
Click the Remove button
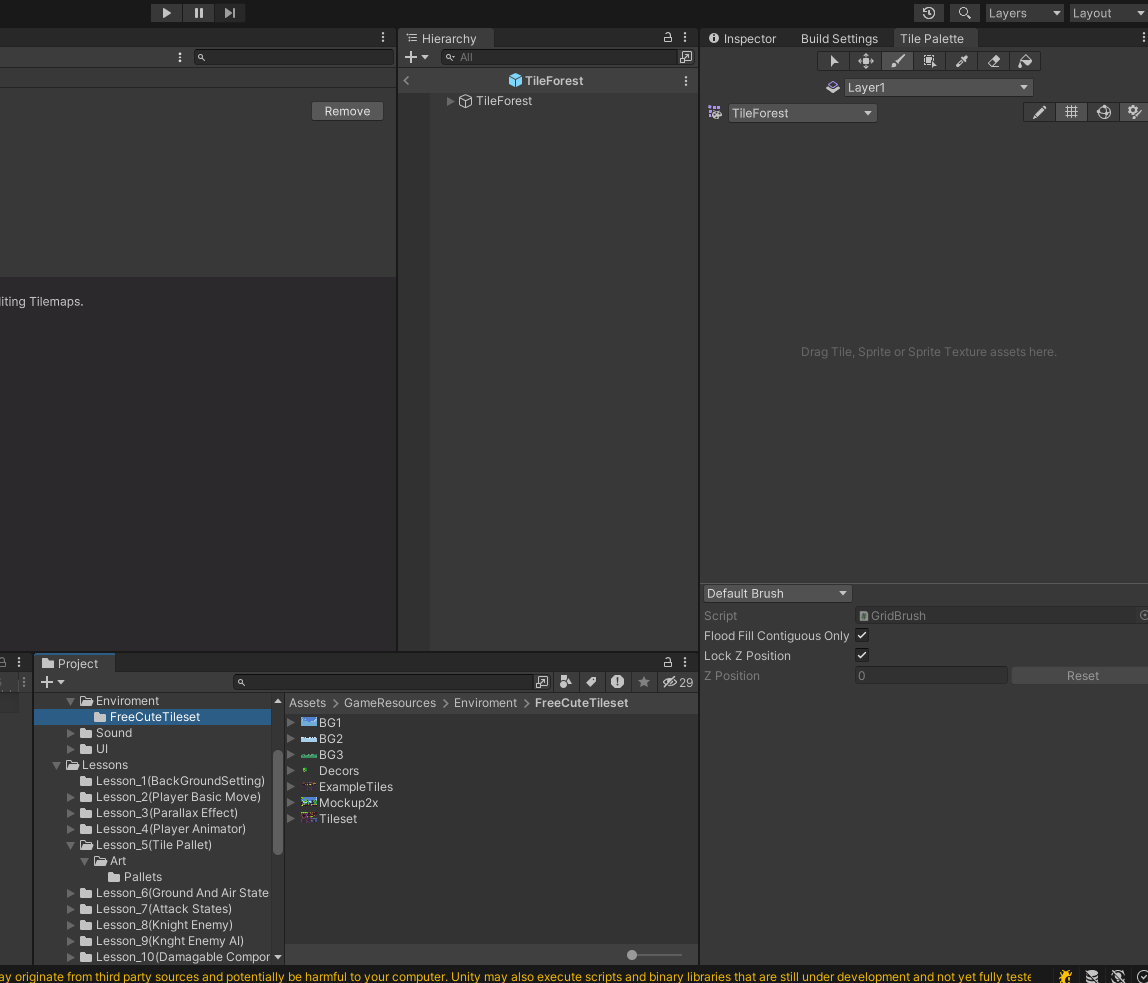[347, 111]
